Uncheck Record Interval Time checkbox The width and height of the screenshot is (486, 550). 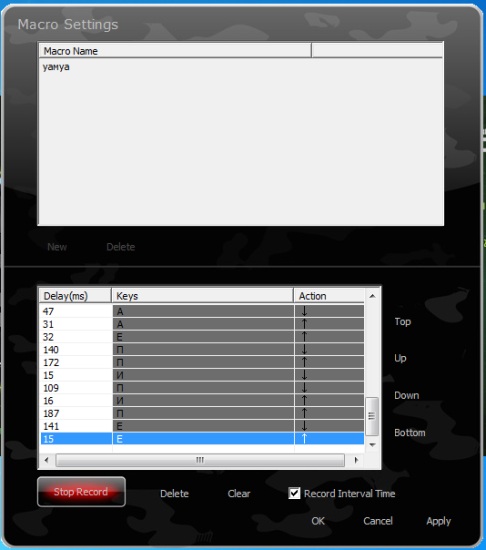[x=294, y=493]
